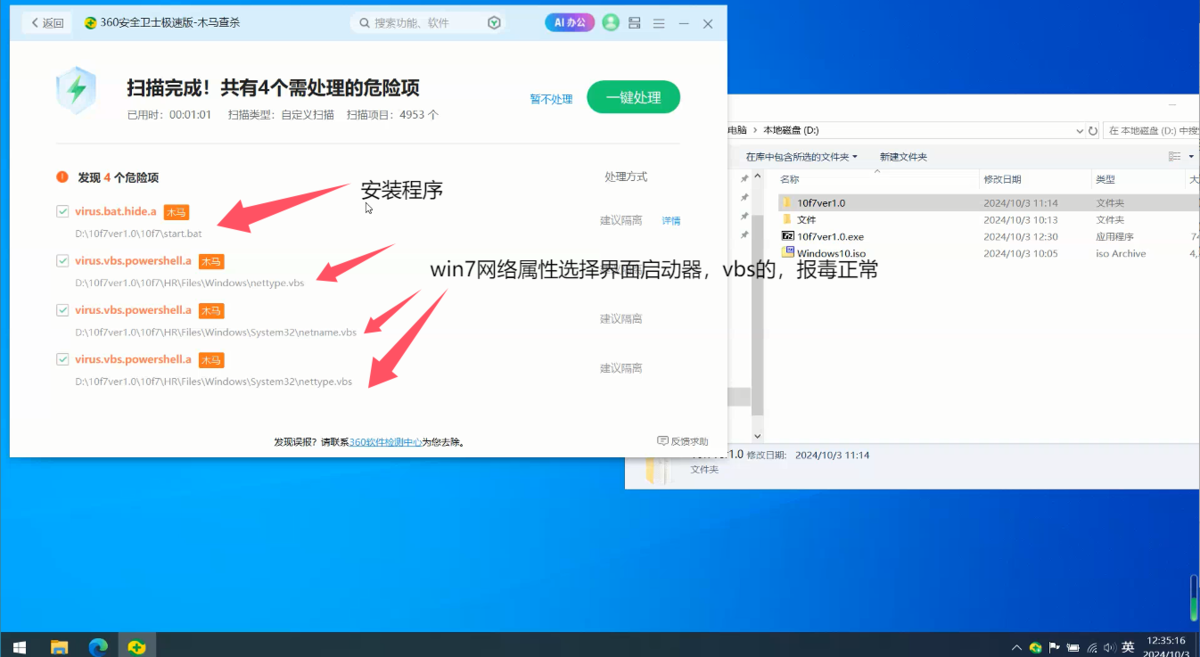
Task: Open Microsoft Edge from the taskbar
Action: pyautogui.click(x=98, y=647)
